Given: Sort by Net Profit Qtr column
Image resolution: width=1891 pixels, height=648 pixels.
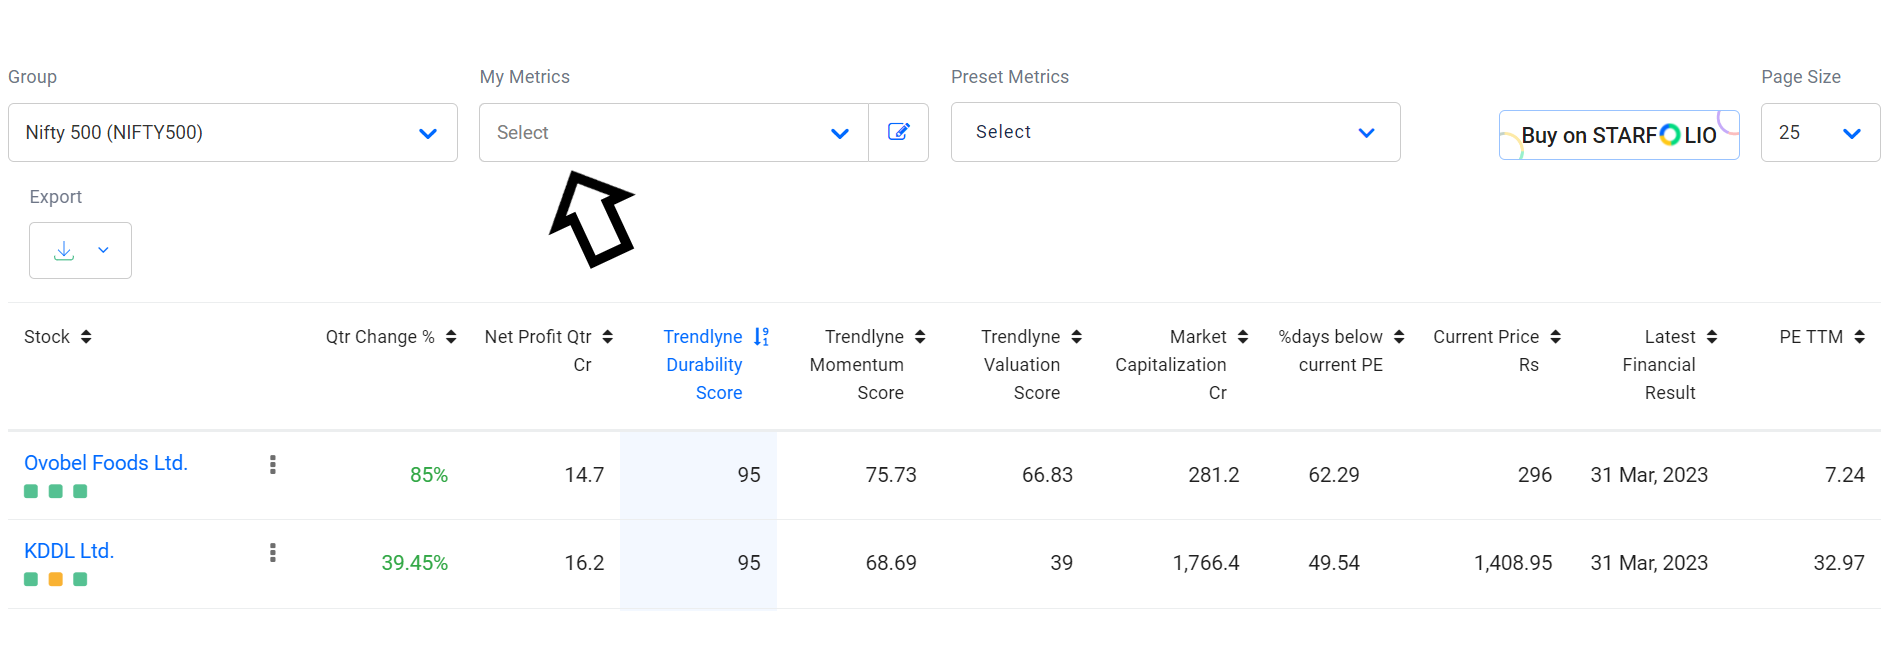Looking at the screenshot, I should (x=607, y=337).
